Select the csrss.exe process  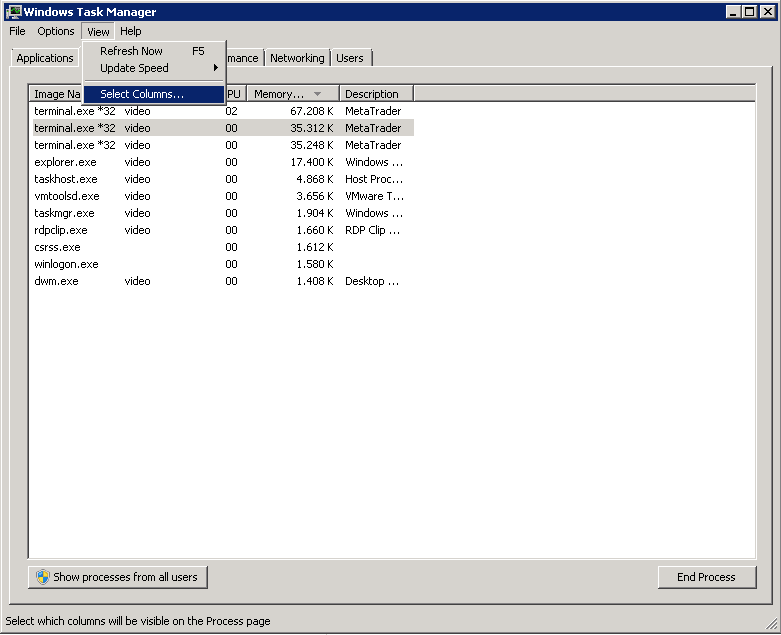[223, 247]
